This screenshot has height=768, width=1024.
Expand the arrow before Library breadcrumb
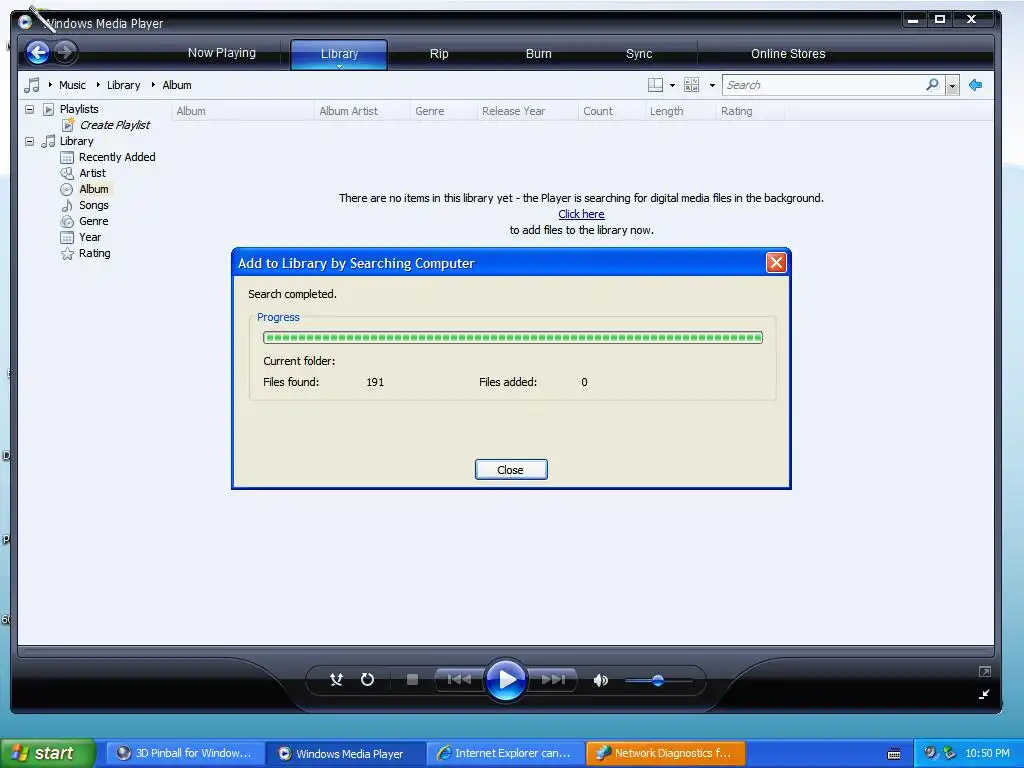click(x=98, y=84)
